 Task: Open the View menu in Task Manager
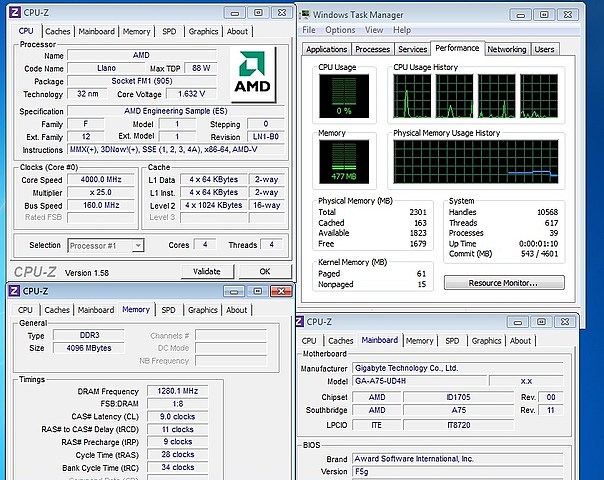(x=374, y=30)
